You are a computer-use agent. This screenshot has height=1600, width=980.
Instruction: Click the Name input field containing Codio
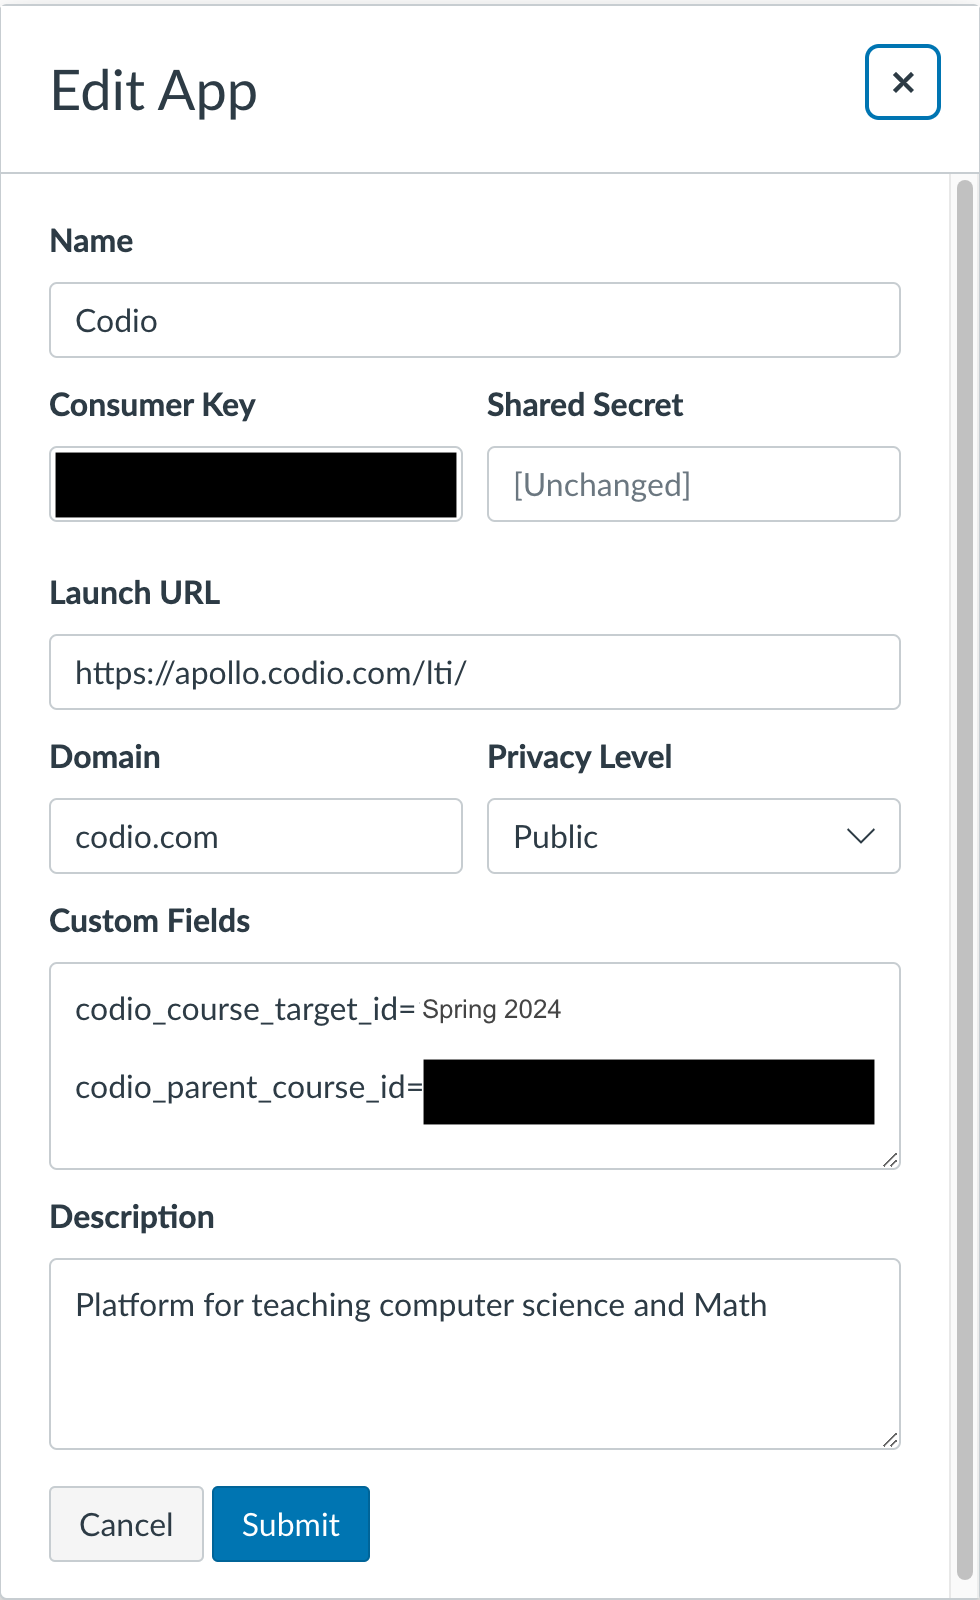475,320
